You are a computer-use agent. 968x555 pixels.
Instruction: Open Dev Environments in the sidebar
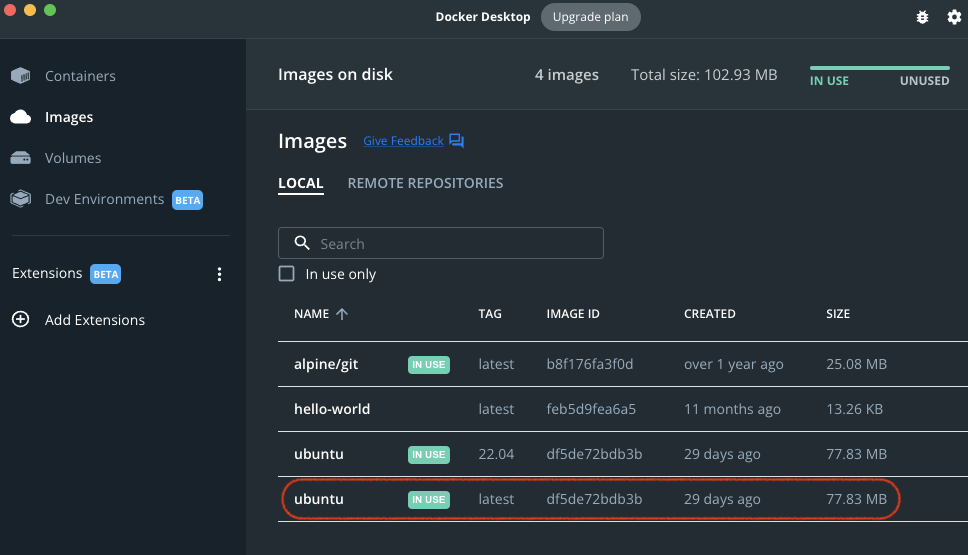tap(104, 199)
